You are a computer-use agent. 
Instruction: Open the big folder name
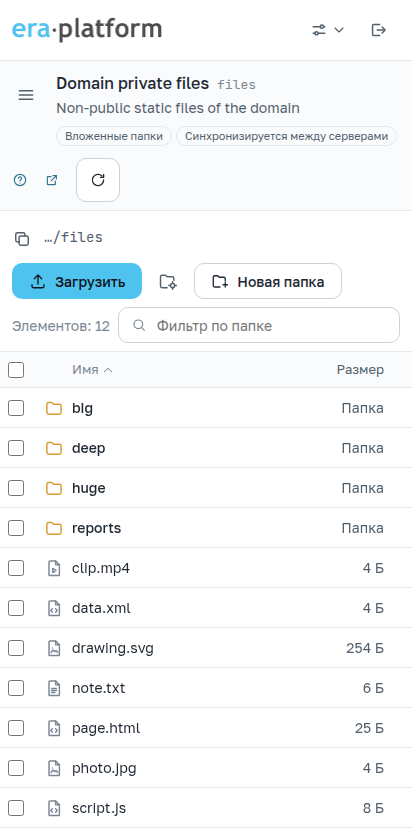pyautogui.click(x=82, y=408)
